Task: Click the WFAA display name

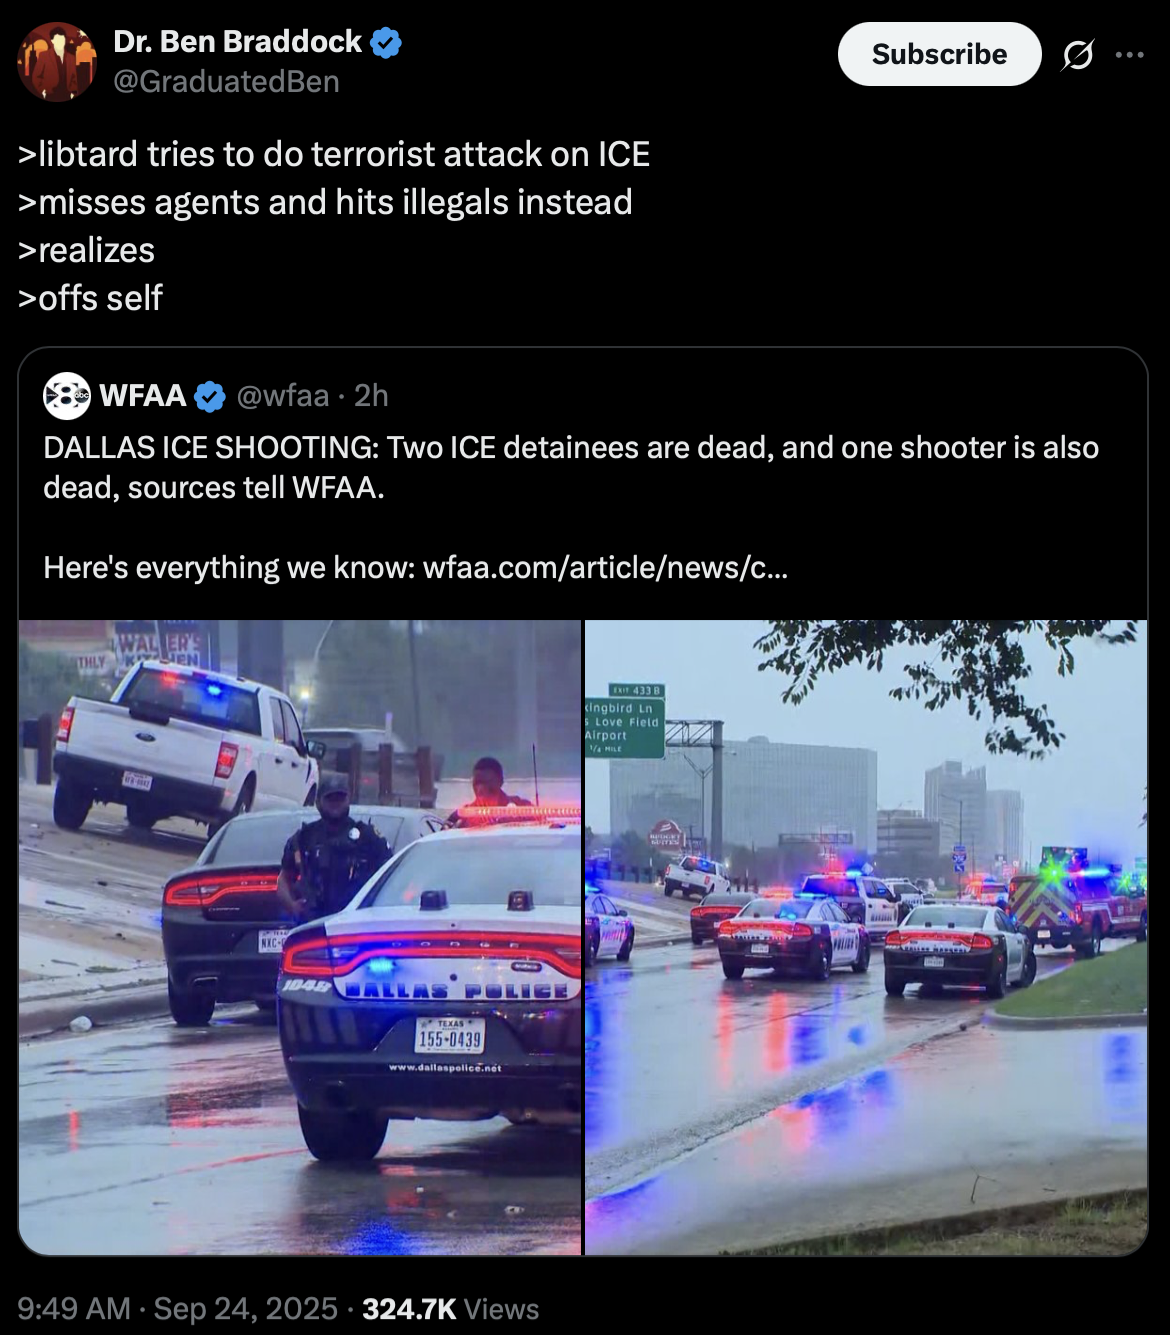Action: tap(143, 396)
